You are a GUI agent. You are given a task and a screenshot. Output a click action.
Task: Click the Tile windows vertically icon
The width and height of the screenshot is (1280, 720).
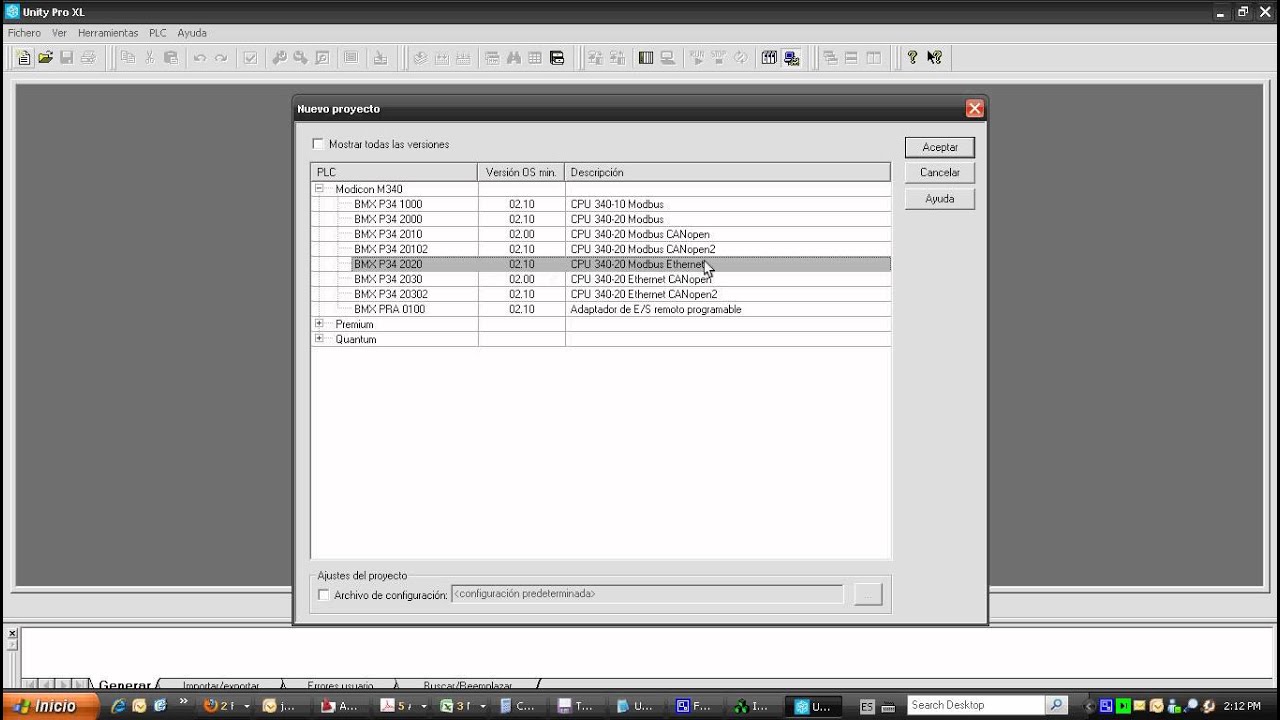point(874,58)
